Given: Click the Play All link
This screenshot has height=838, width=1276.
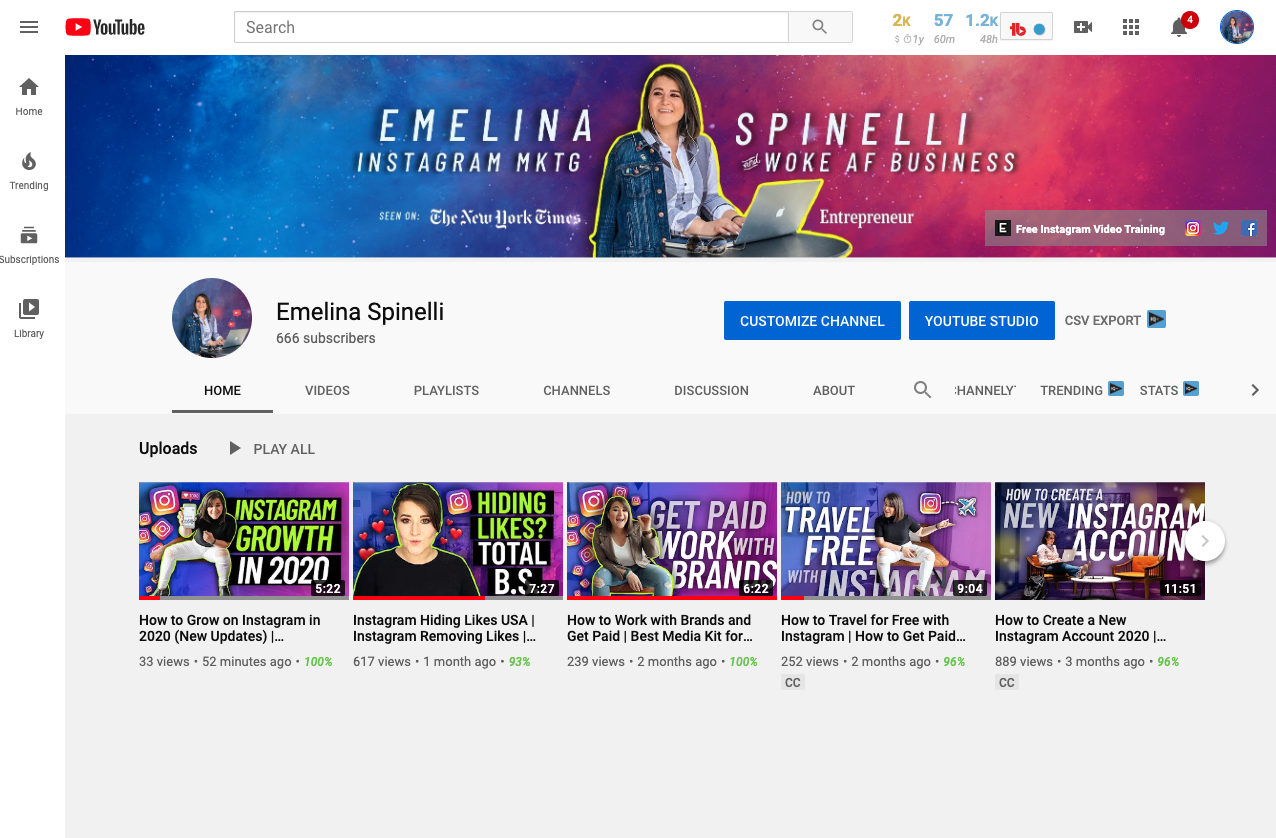Looking at the screenshot, I should (284, 449).
